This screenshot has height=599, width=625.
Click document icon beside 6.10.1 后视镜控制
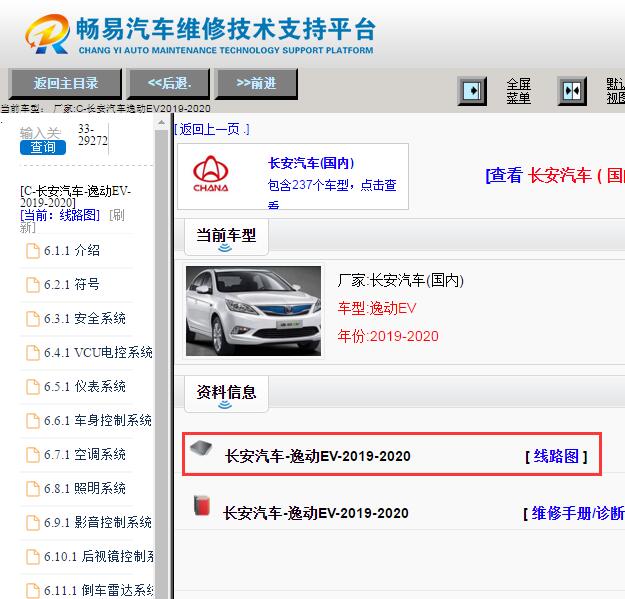click(33, 557)
